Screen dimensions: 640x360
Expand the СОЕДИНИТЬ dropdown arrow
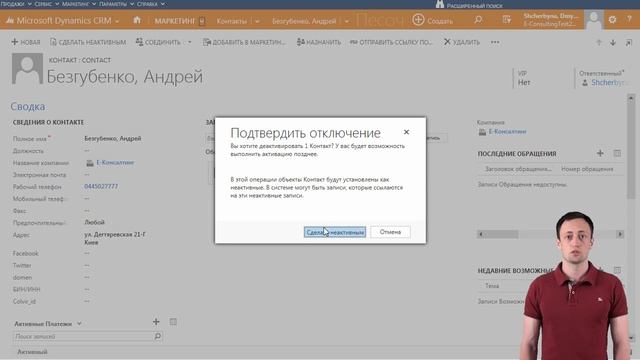point(189,42)
